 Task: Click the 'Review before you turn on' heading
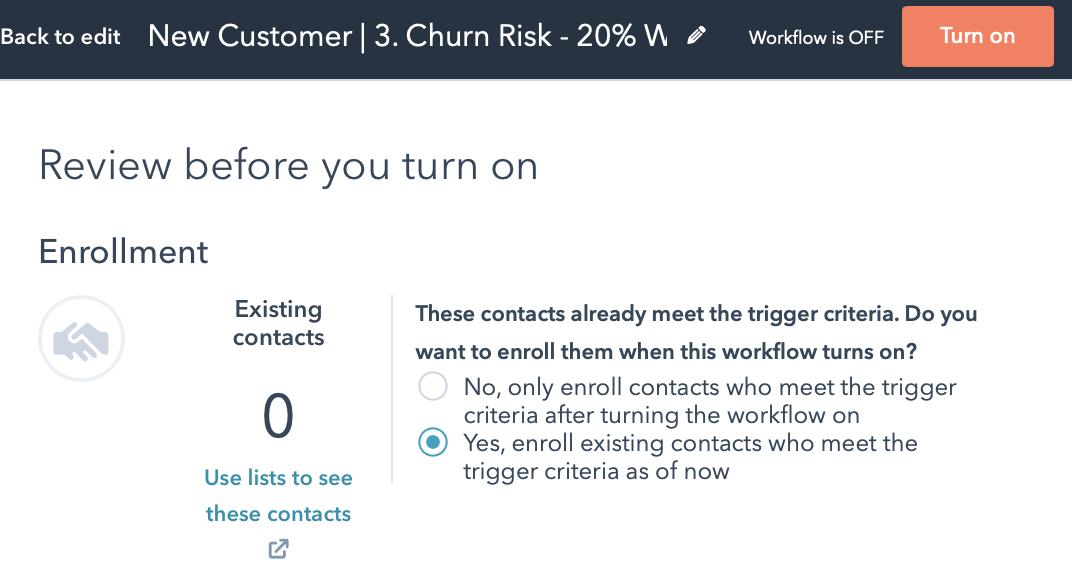(288, 165)
